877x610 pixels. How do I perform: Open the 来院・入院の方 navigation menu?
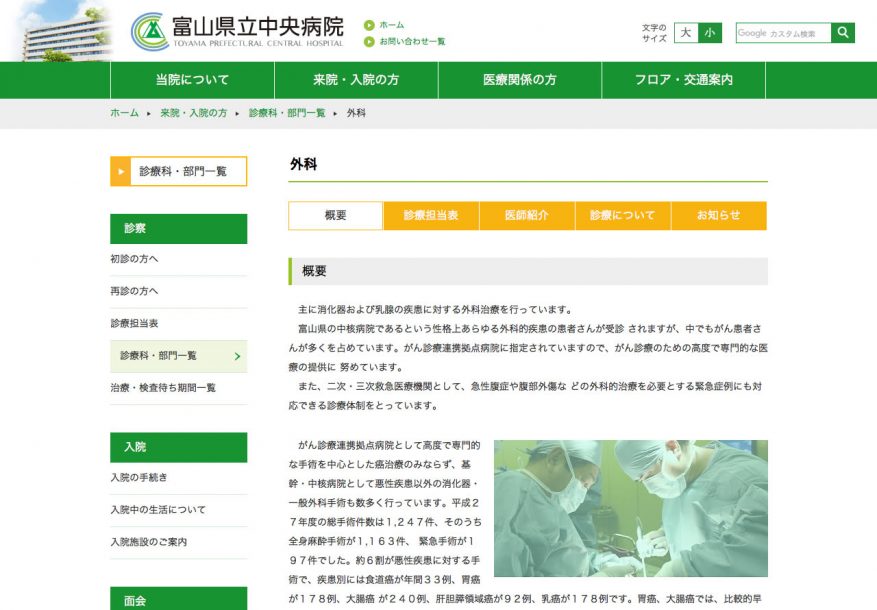(356, 80)
